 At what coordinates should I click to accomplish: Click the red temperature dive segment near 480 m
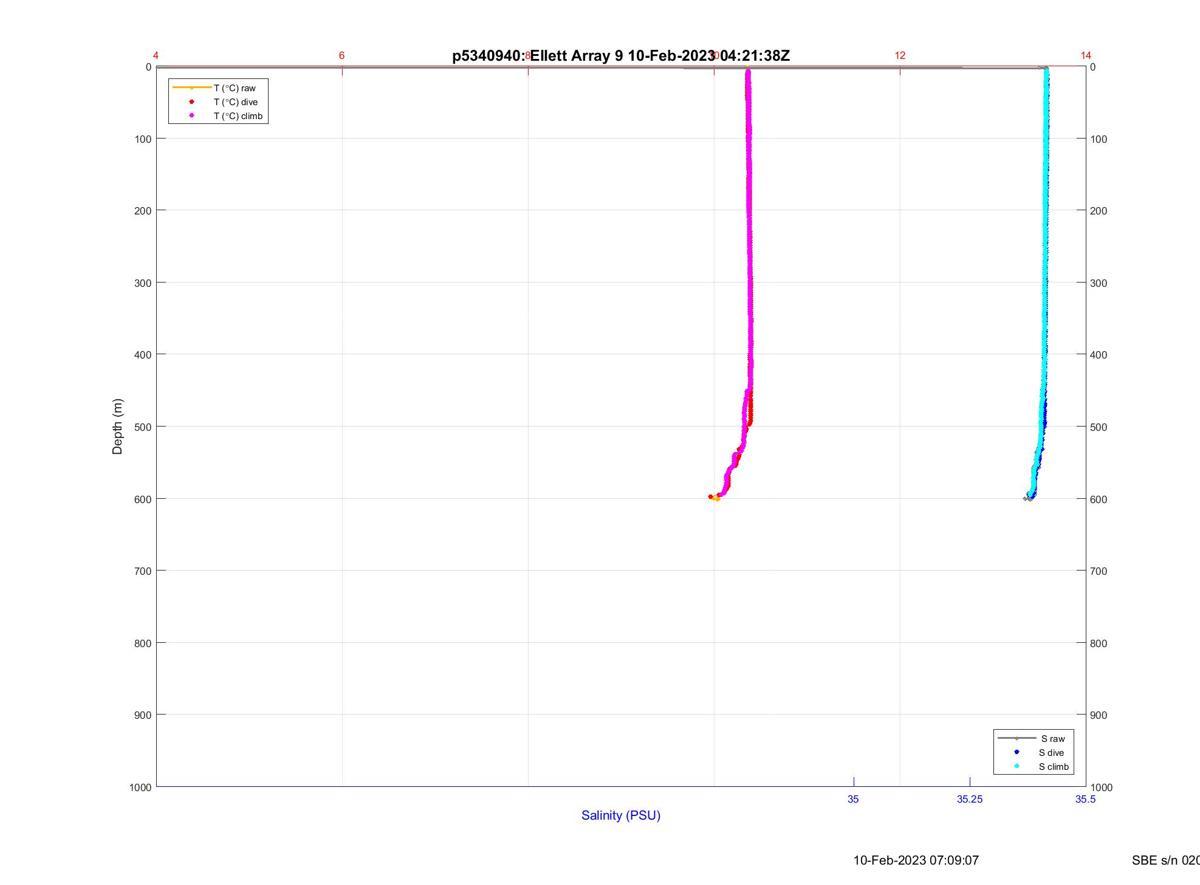pyautogui.click(x=750, y=411)
